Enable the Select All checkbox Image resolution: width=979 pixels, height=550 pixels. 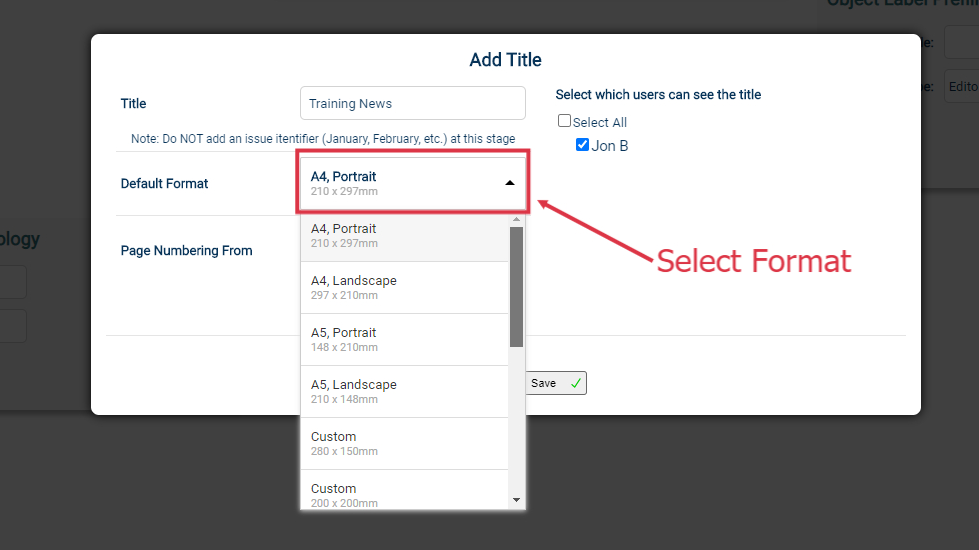tap(564, 120)
